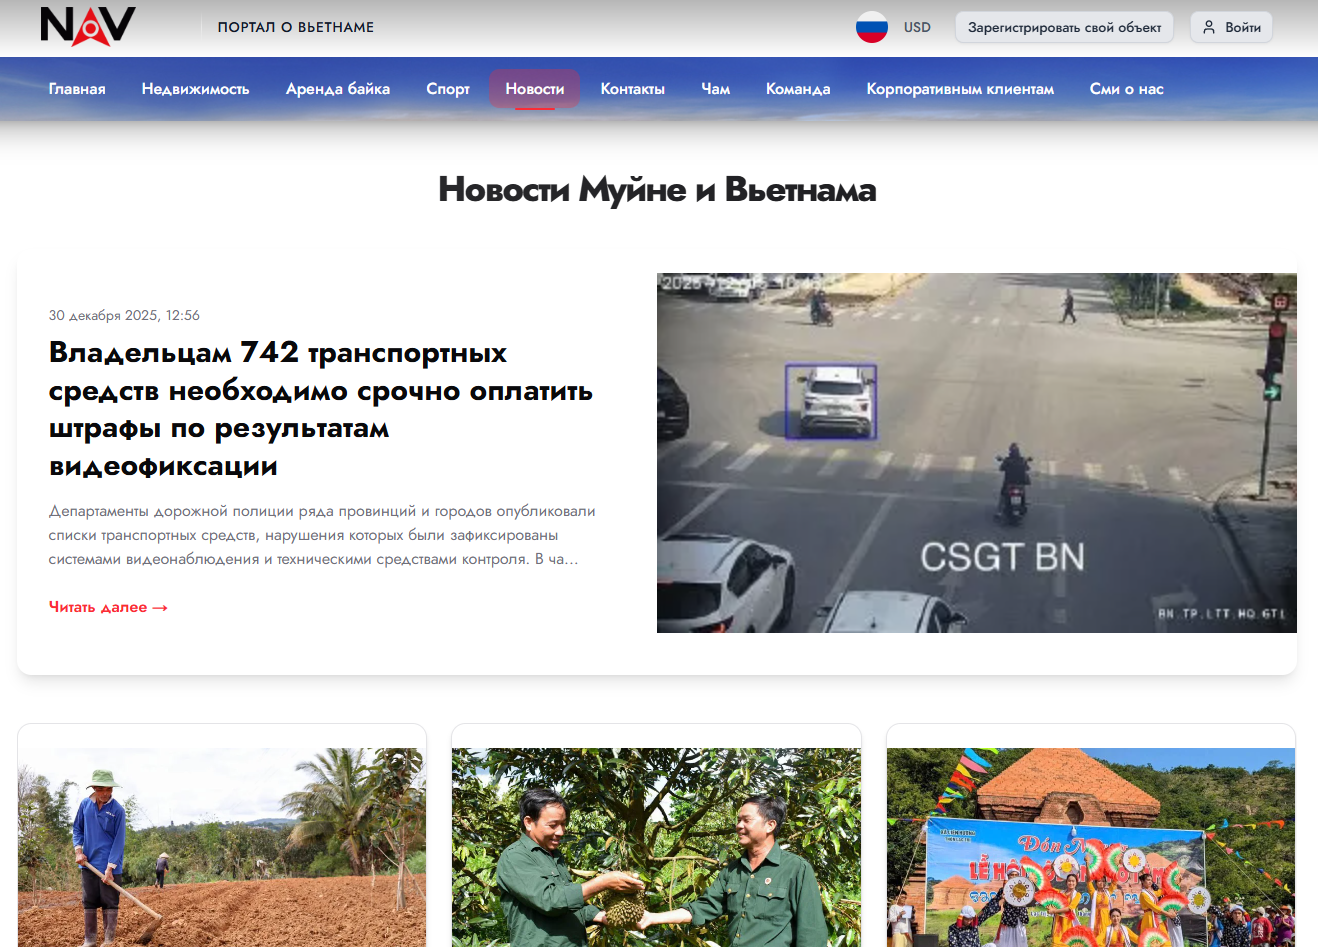Open the Команда page
The image size is (1318, 947).
coord(797,89)
